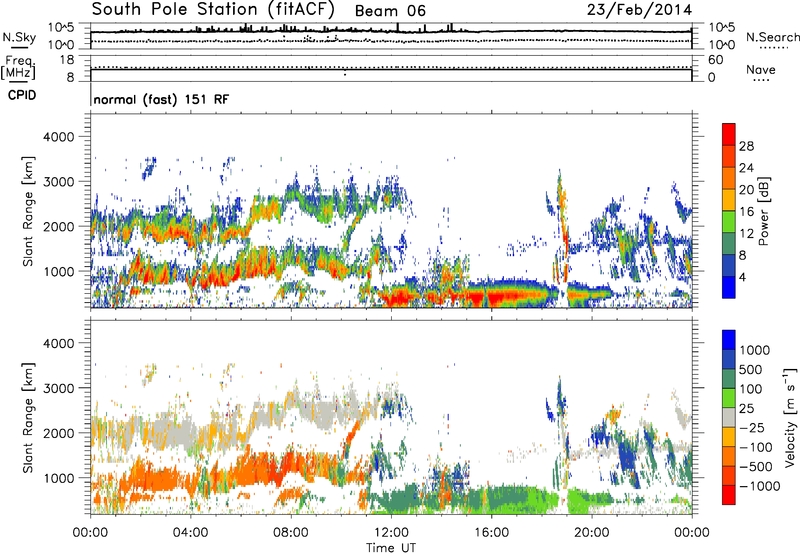Click the '−25' value on Velocity colorbar
Screen dimensions: 800x554
pos(752,427)
